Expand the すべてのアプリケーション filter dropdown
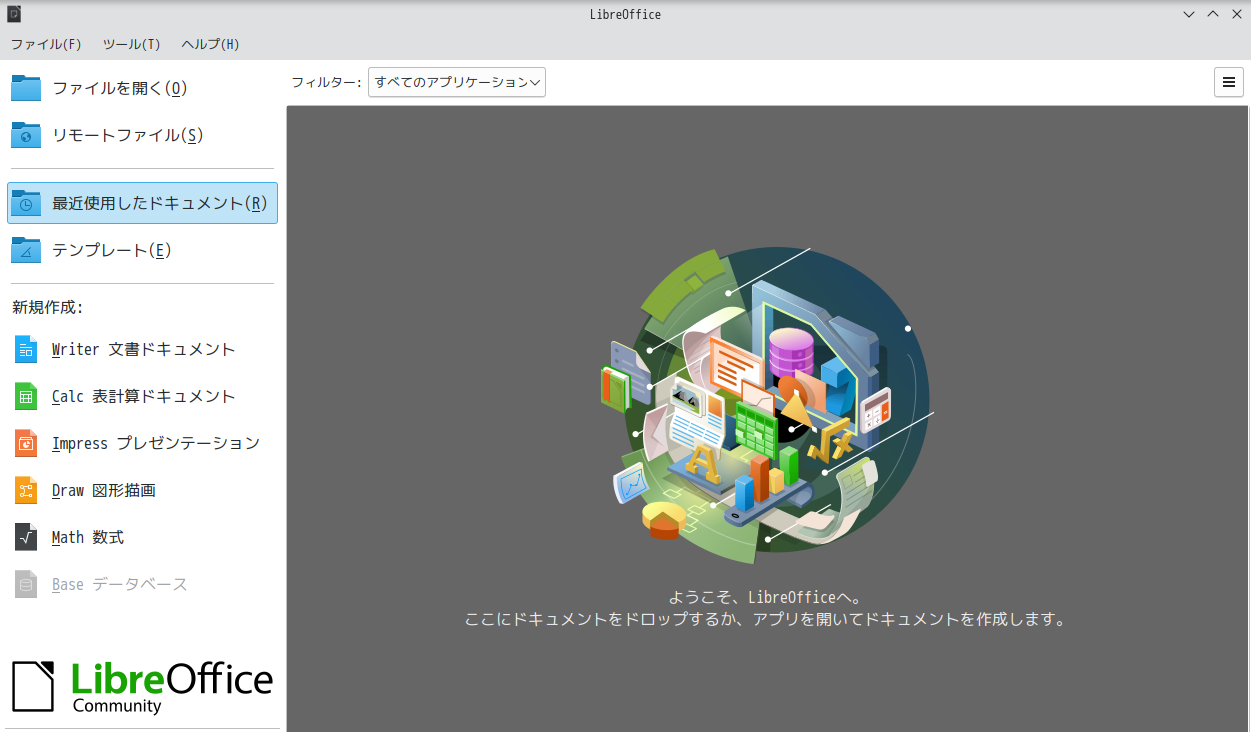Screen dimensions: 1251x732 point(457,82)
